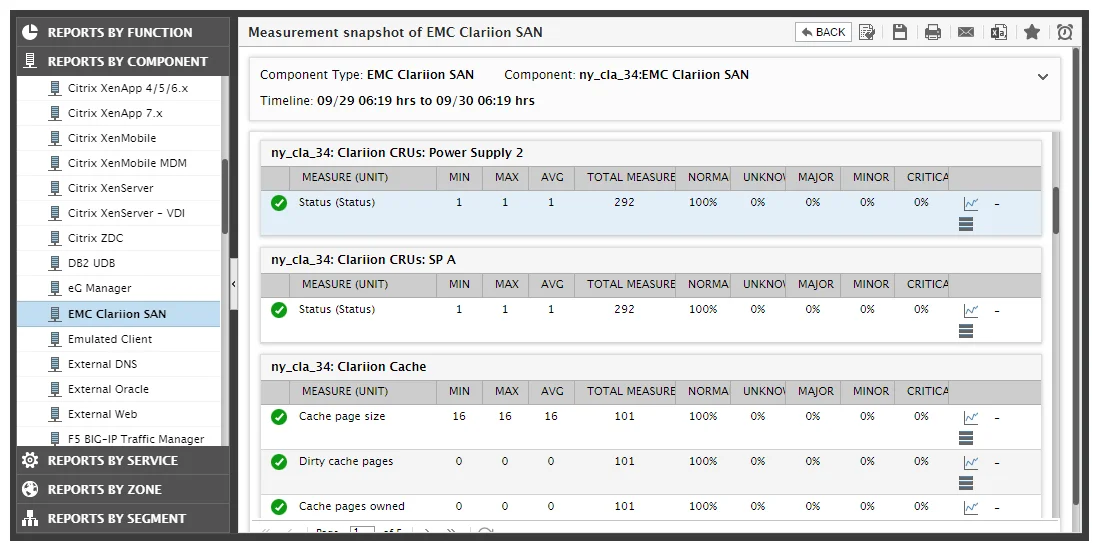Viewport: 1099px width, 551px height.
Task: Open graph for Power Supply 2 Status
Action: (x=971, y=204)
